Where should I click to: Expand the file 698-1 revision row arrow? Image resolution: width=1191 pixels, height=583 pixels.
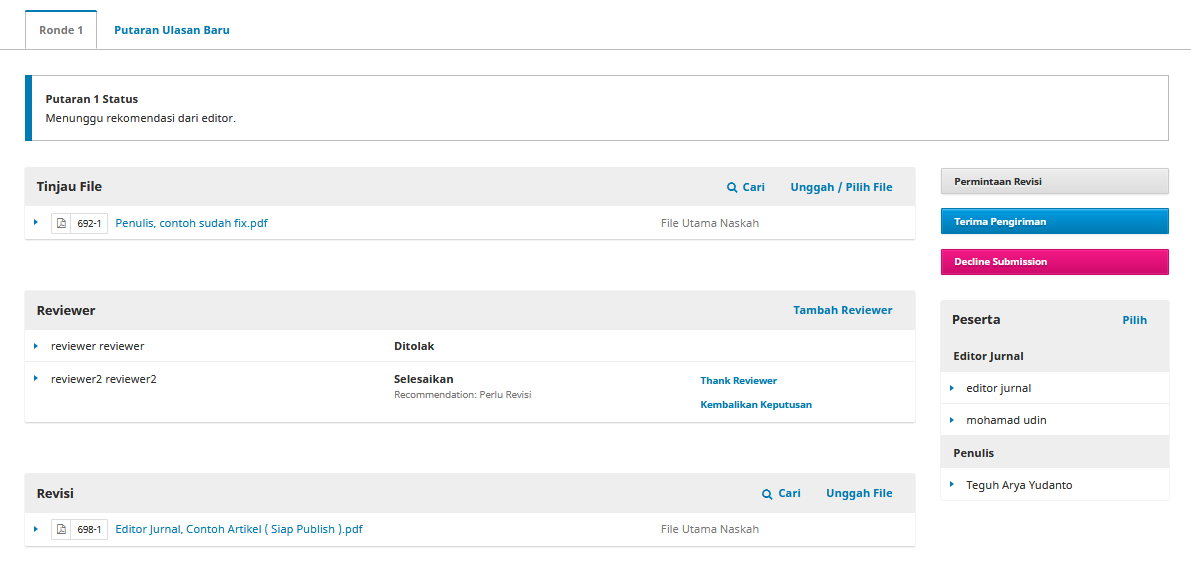click(x=36, y=529)
